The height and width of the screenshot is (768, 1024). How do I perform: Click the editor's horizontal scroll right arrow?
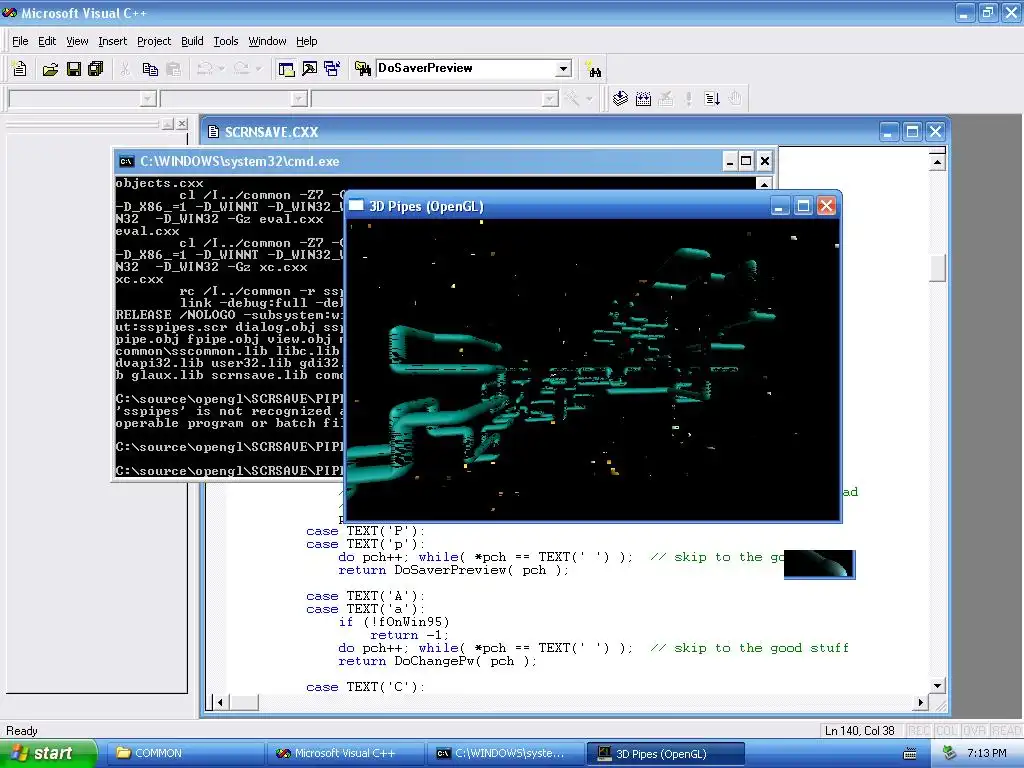[x=920, y=702]
